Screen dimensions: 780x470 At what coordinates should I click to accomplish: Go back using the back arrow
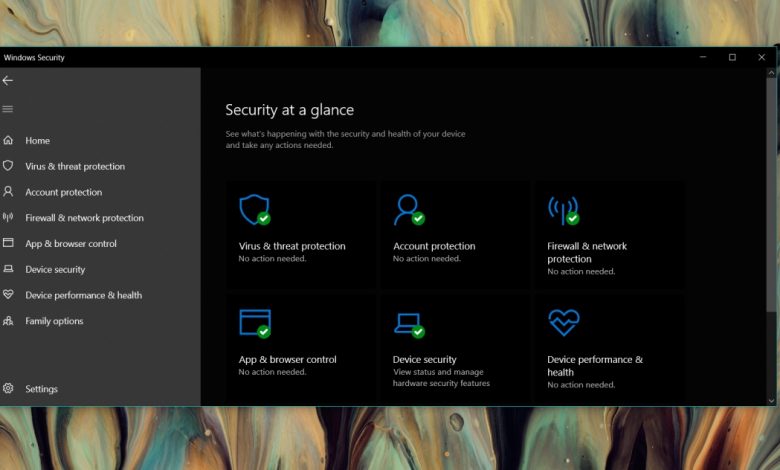(7, 81)
